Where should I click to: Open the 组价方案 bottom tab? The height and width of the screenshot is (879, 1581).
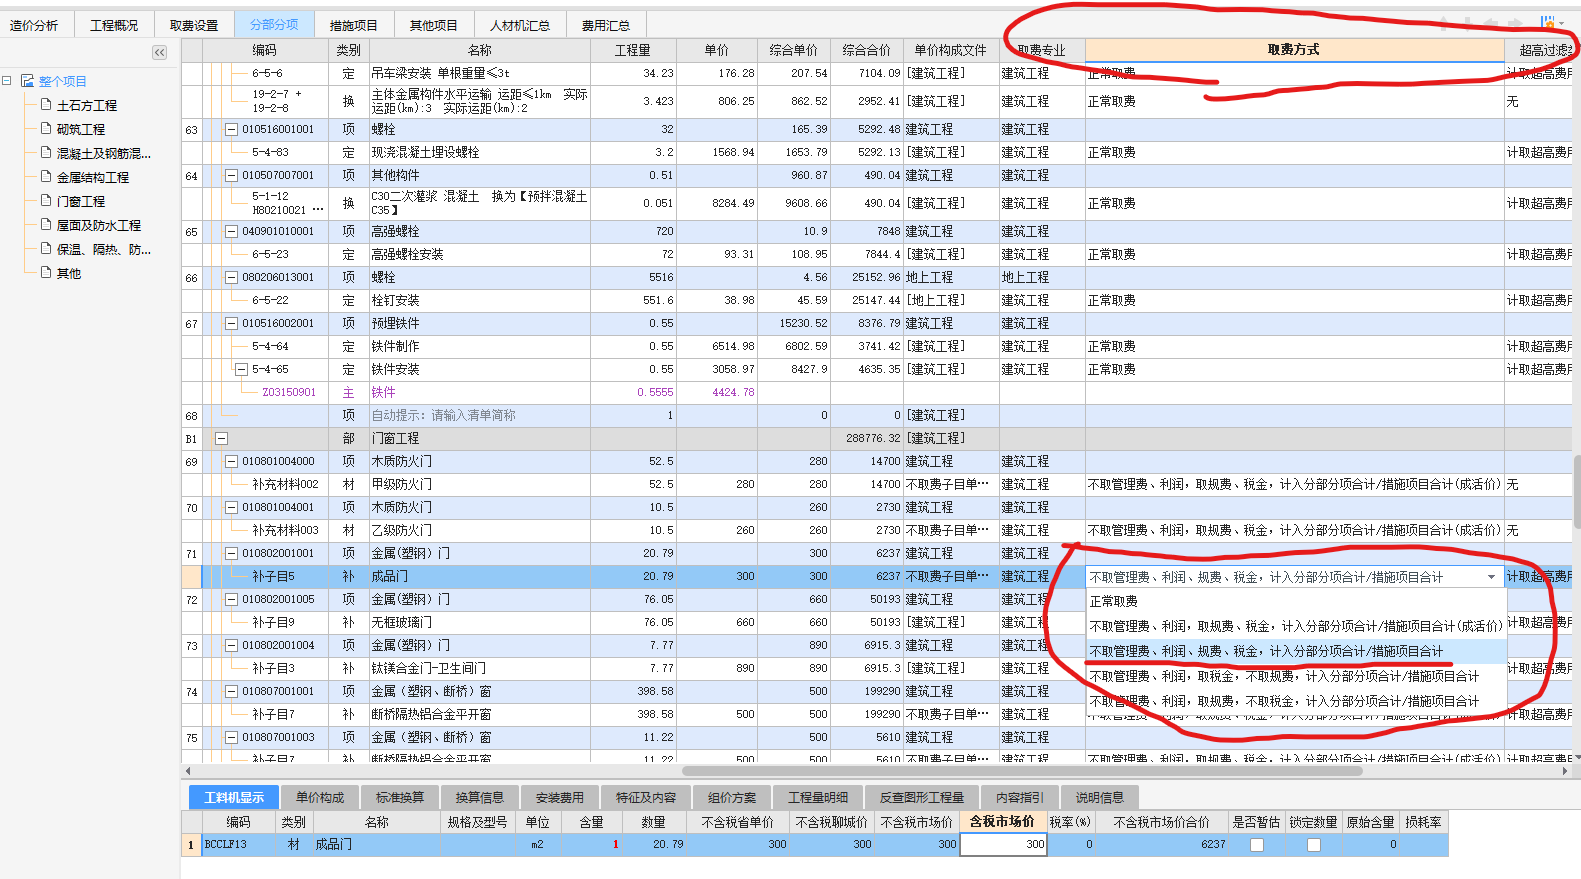point(732,797)
